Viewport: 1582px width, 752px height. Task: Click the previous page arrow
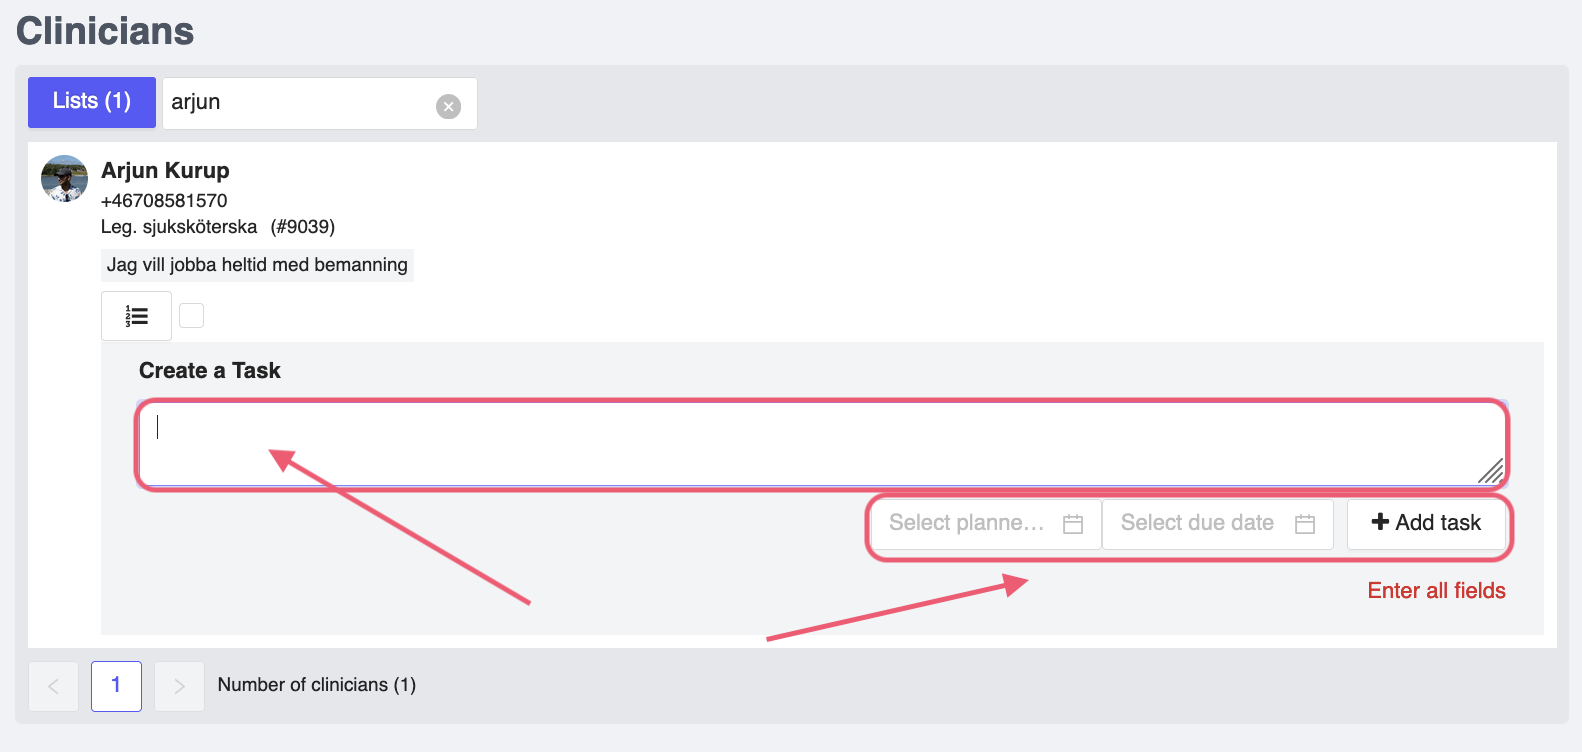(53, 686)
